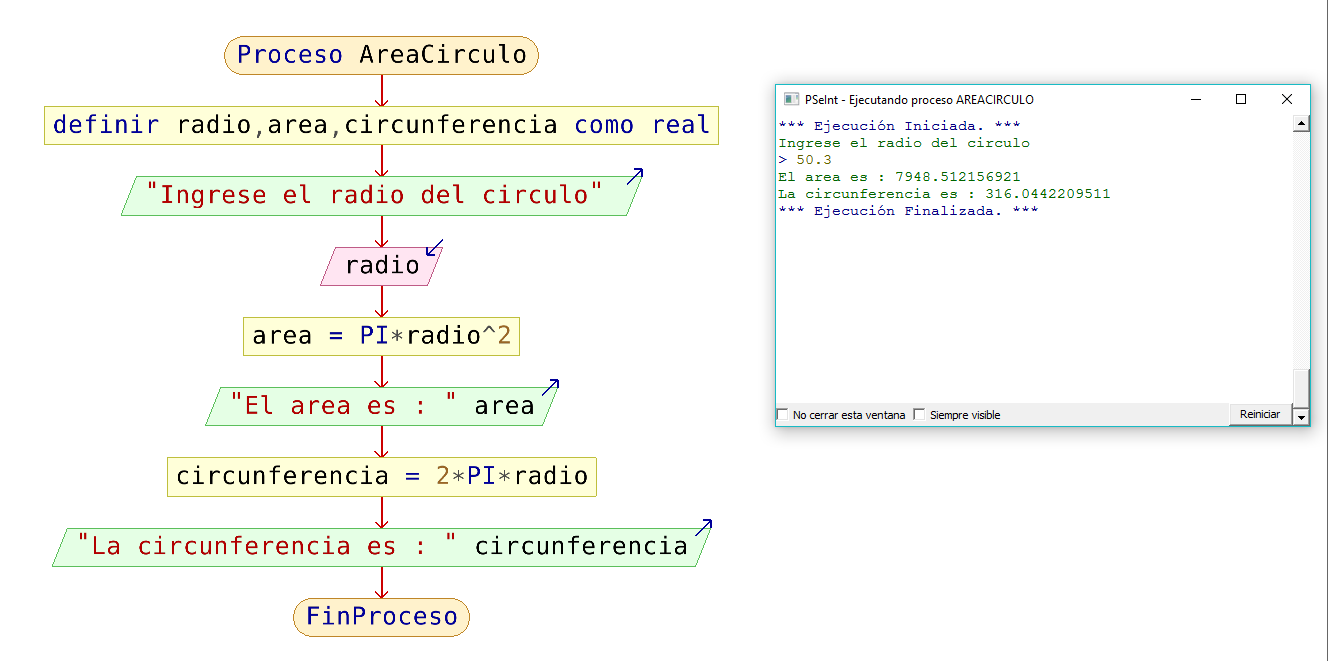The width and height of the screenshot is (1328, 661).
Task: Click the scrollbar up arrow in the console
Action: tap(1301, 122)
